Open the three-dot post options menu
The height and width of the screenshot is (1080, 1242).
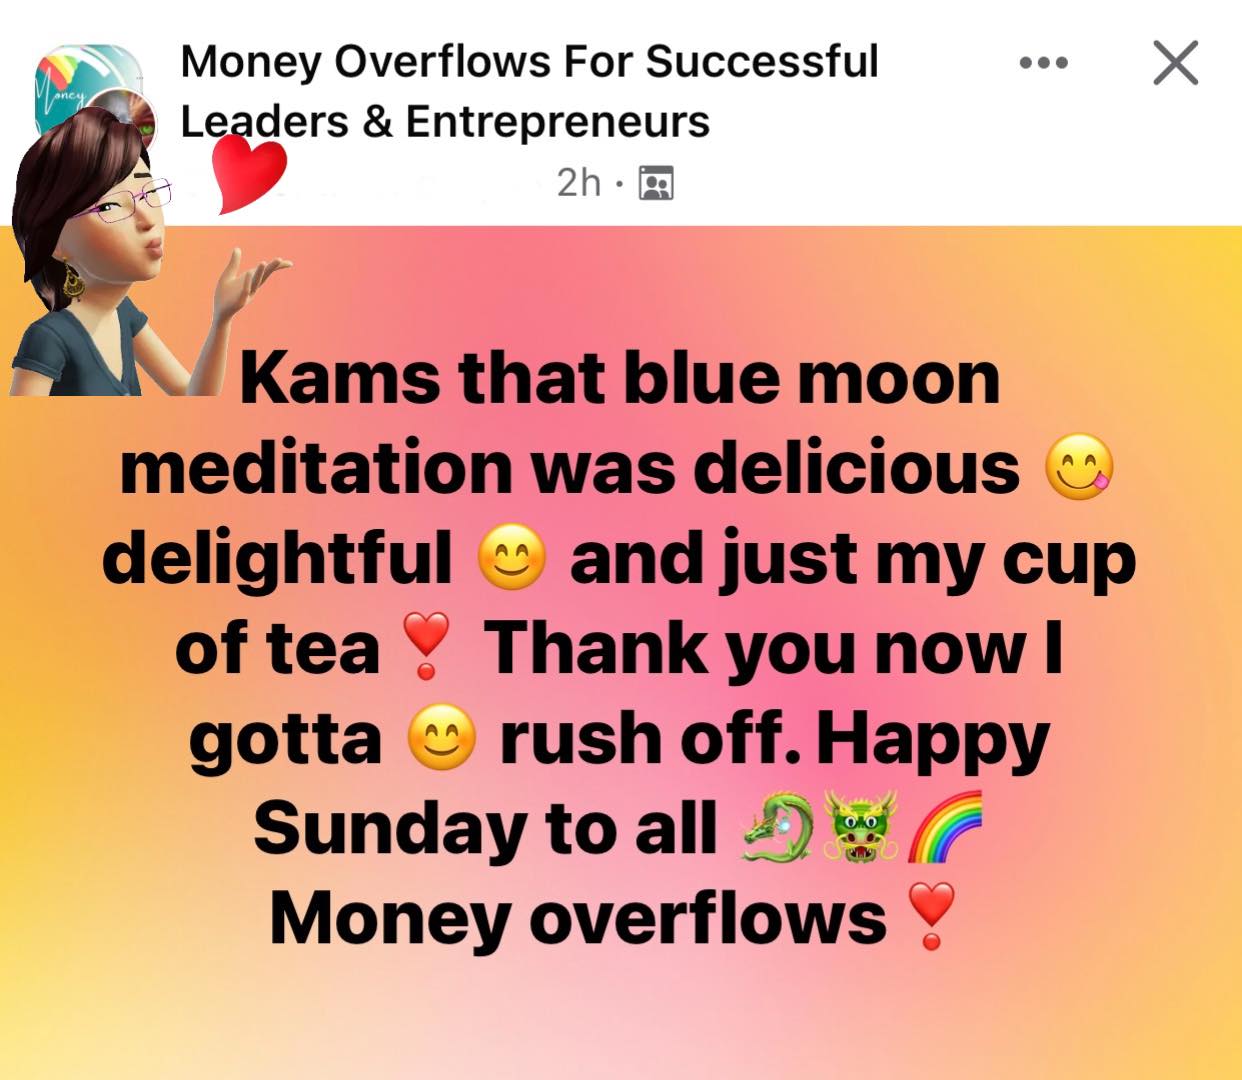tap(1044, 63)
